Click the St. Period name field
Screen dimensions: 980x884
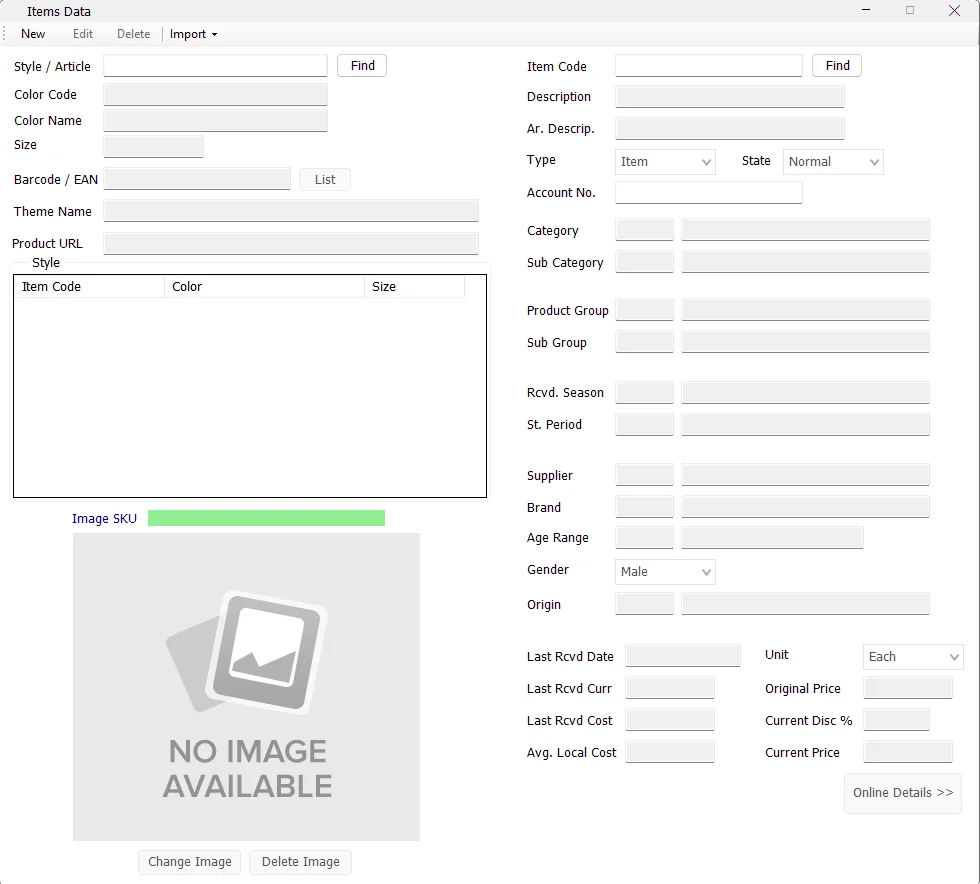(805, 424)
